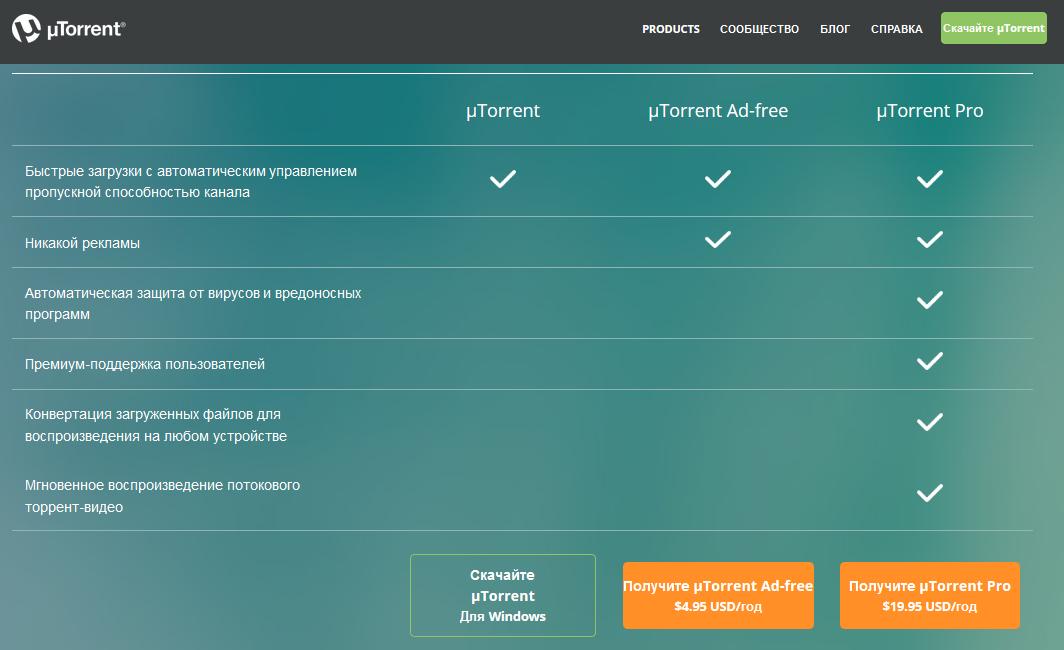The height and width of the screenshot is (650, 1064).
Task: Click the µTorrent logo in header
Action: pos(68,29)
